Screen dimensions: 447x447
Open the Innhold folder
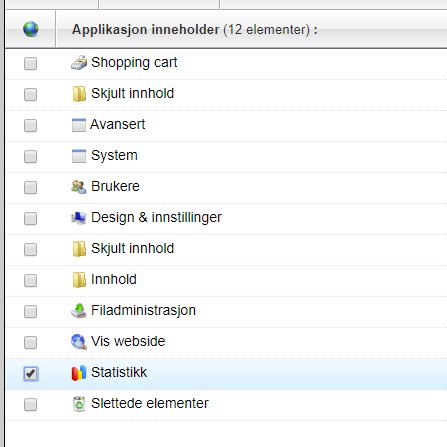tap(114, 279)
